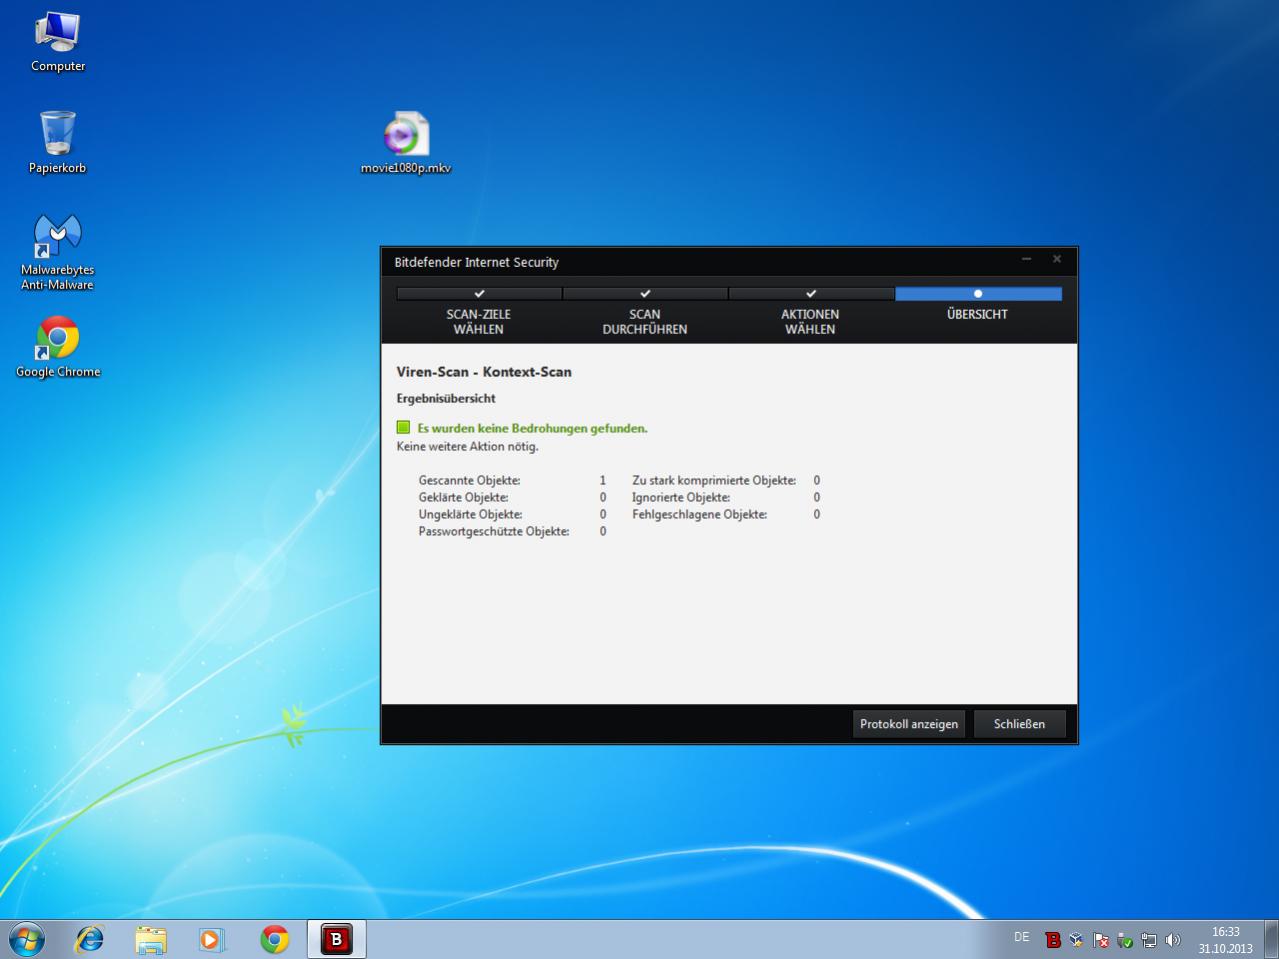
Task: Open the volume speaker icon
Action: tap(1172, 940)
